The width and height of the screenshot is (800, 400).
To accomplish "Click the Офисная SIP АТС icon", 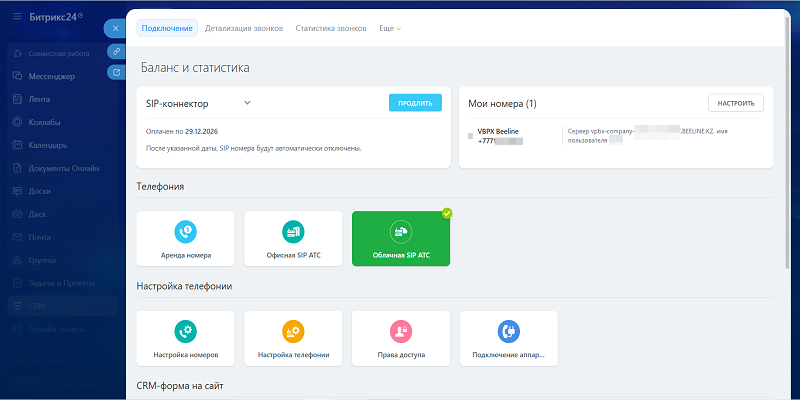I will point(293,232).
